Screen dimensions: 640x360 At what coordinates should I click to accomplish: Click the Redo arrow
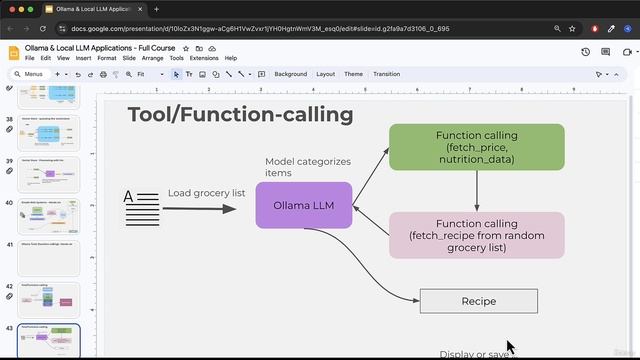(90, 74)
